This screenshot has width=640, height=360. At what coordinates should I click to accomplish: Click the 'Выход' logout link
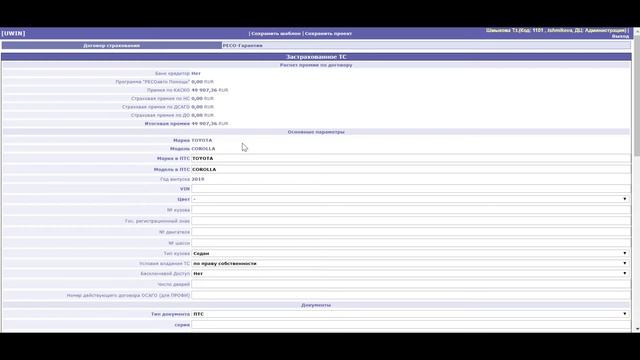(620, 36)
